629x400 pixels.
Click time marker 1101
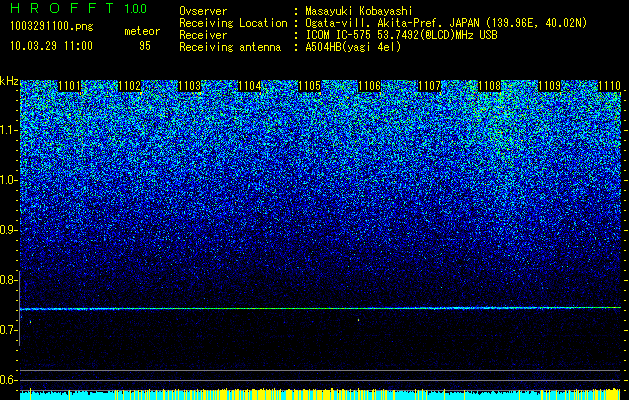coord(69,86)
